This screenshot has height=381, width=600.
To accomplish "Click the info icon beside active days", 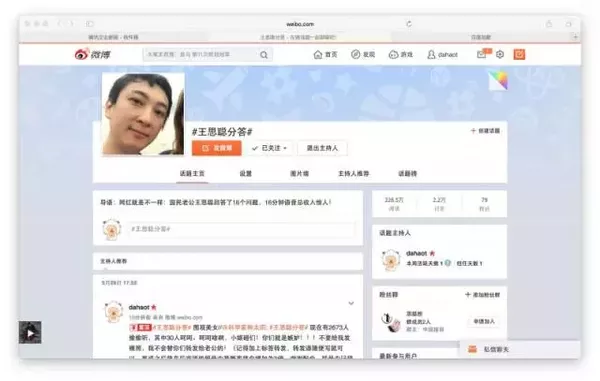I will click(448, 263).
